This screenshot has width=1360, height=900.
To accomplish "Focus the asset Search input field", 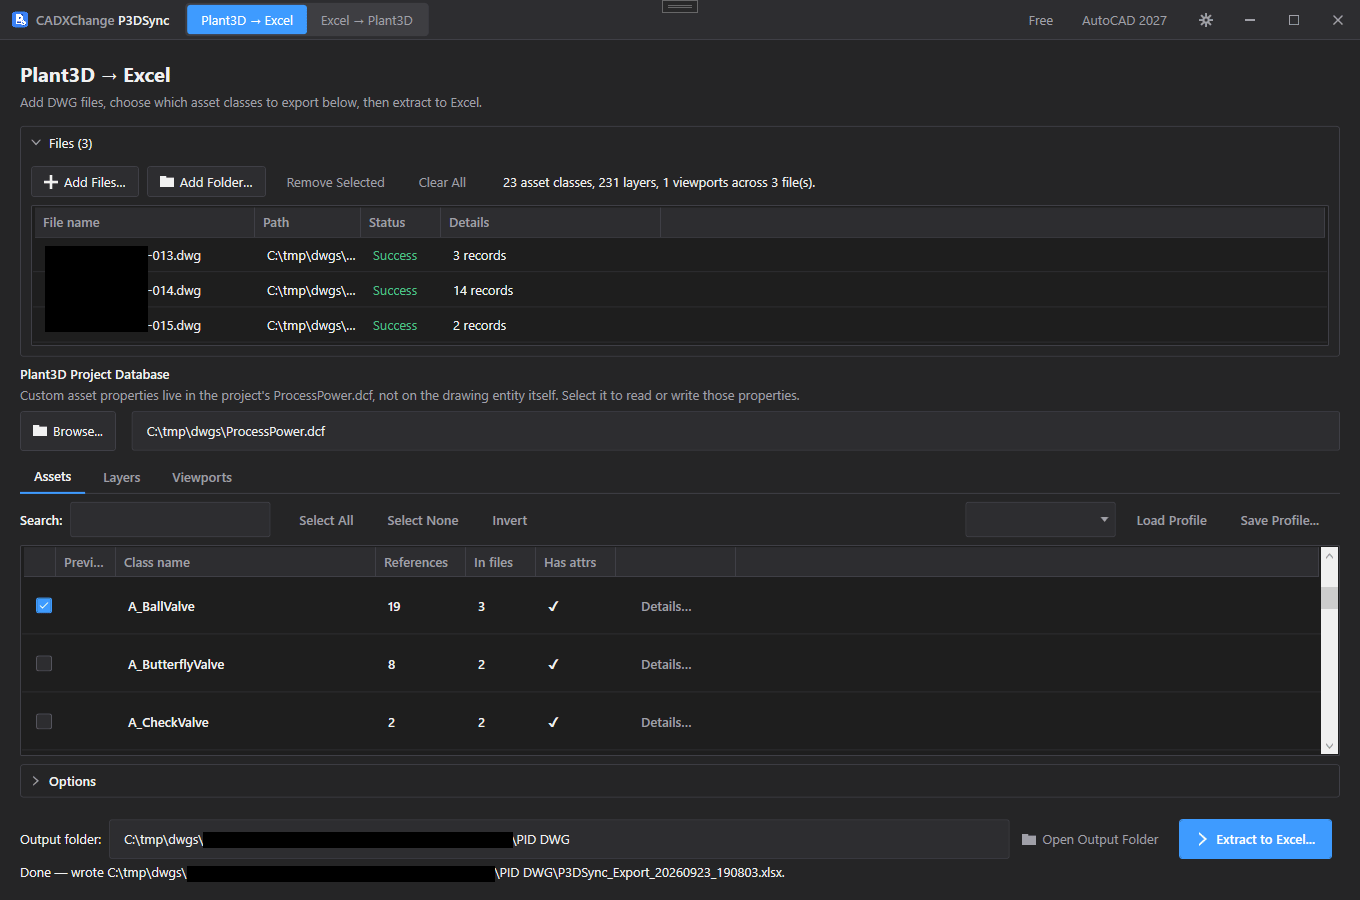I will 170,520.
